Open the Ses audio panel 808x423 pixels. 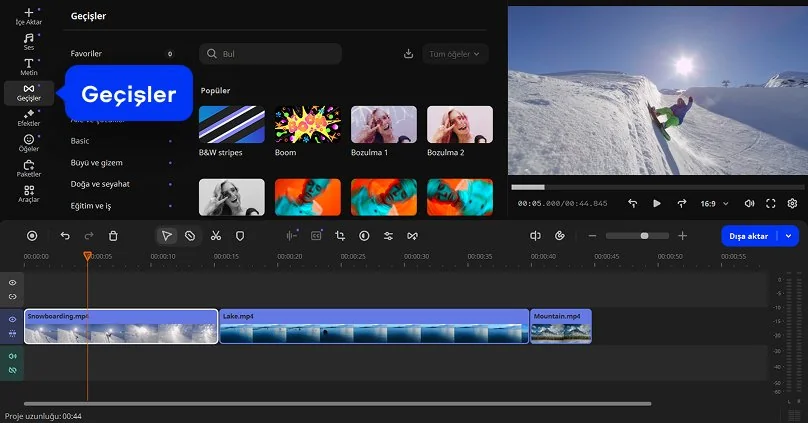[28, 41]
